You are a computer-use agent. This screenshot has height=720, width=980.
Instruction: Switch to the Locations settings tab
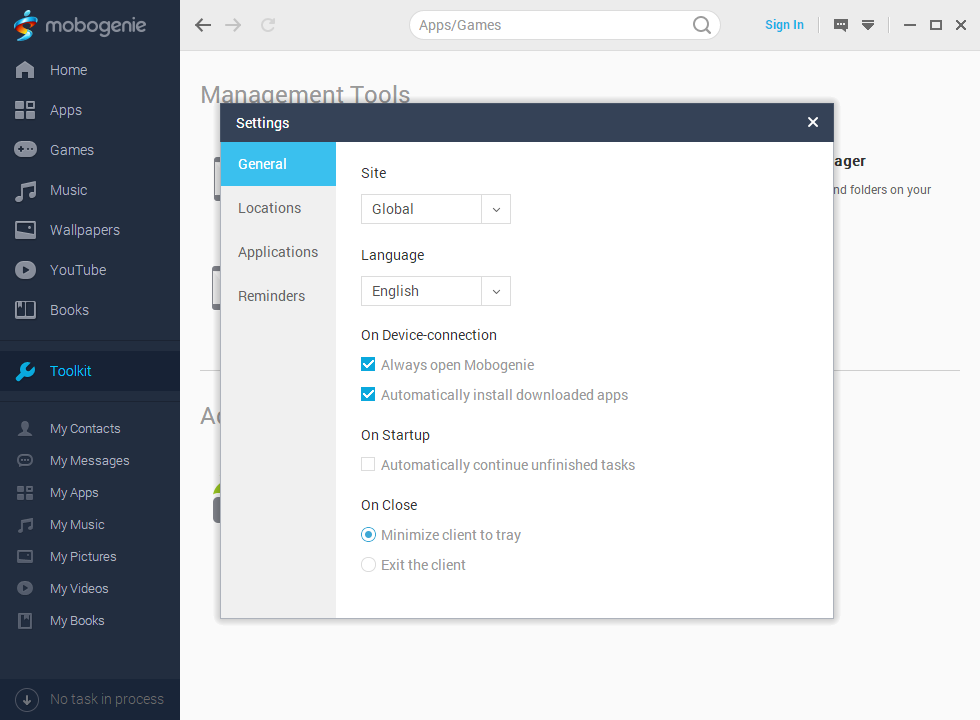coord(269,208)
